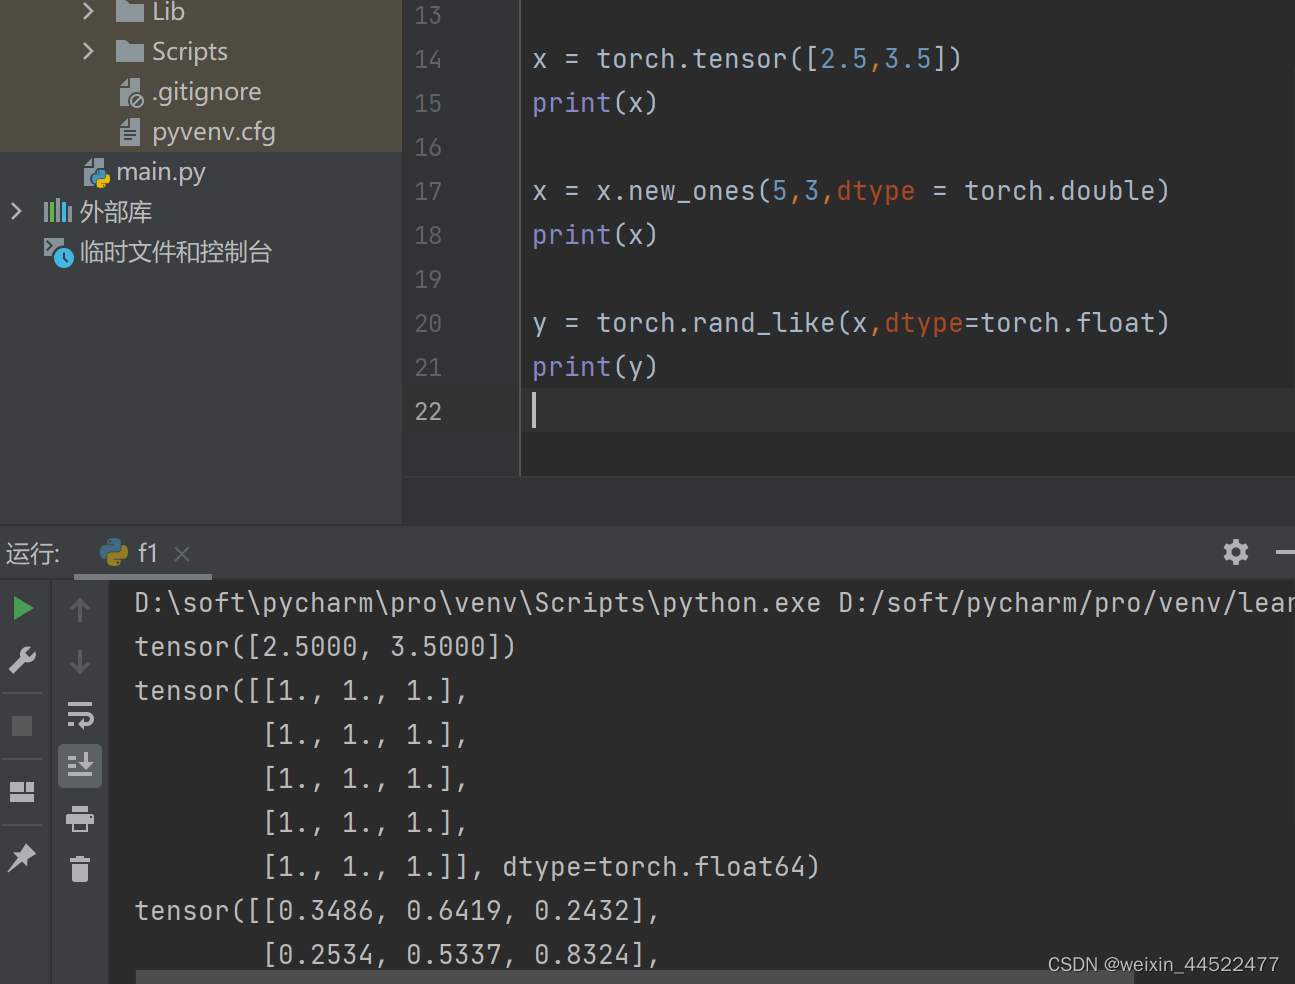Click the console horizontal scrollbar
This screenshot has height=984, width=1295.
click(635, 977)
